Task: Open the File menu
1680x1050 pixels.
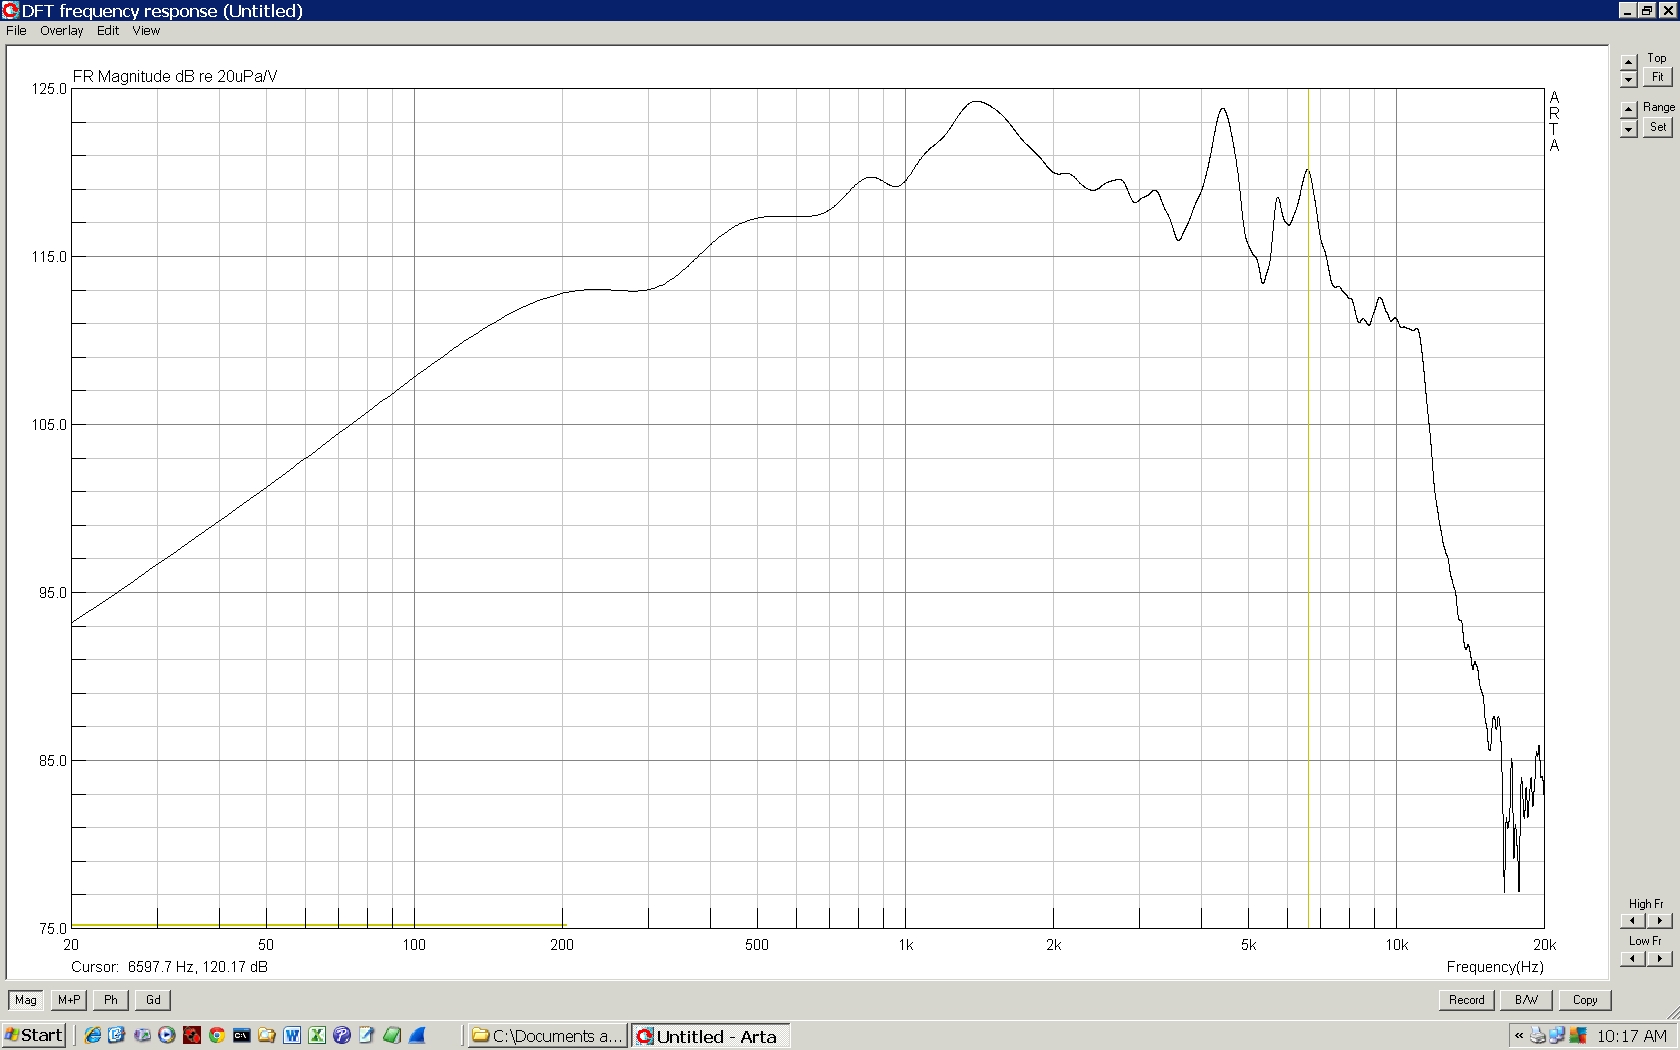Action: point(16,31)
